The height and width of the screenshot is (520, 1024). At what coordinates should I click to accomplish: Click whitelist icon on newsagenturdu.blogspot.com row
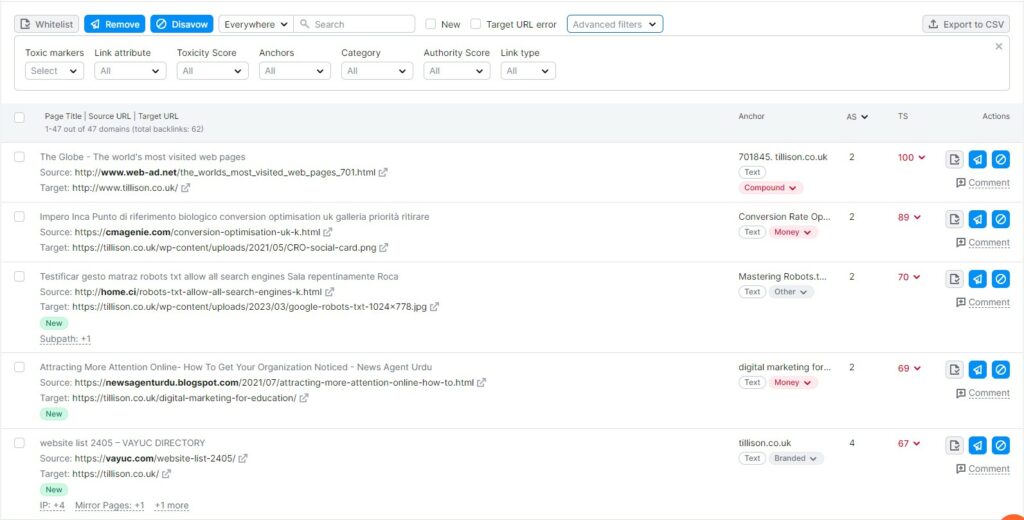pos(955,370)
